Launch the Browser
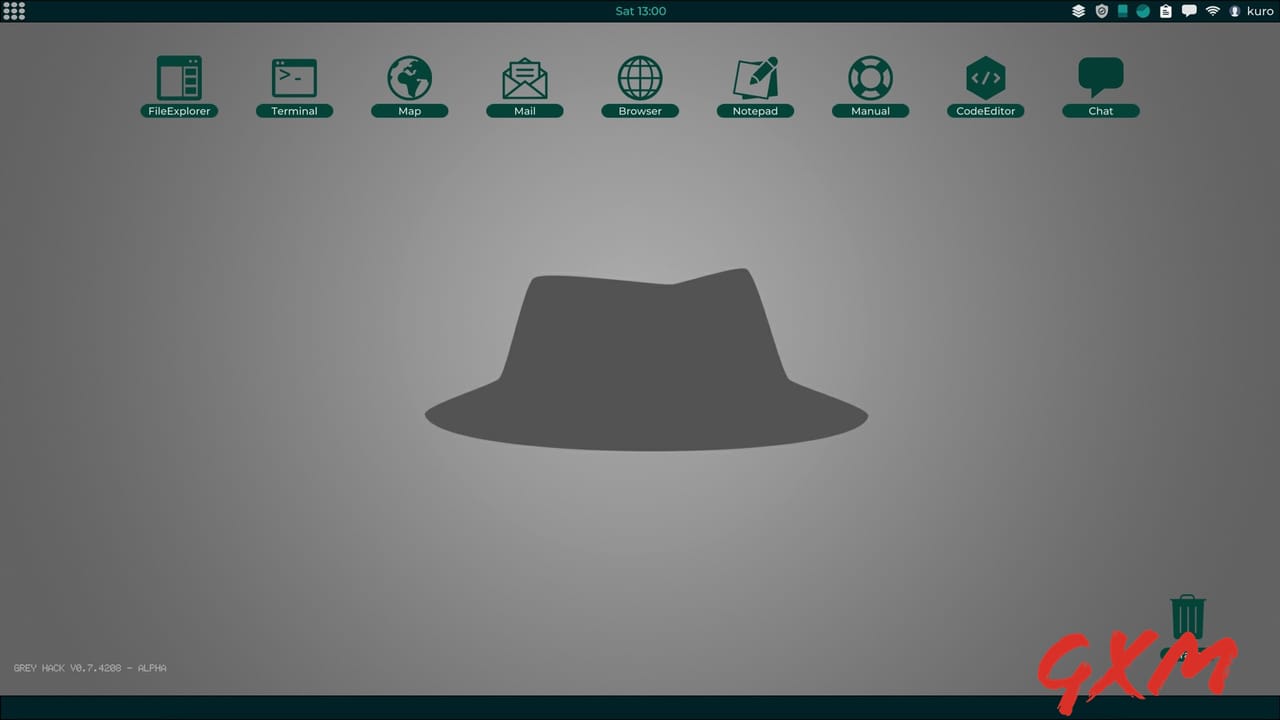This screenshot has width=1280, height=720. coord(639,75)
